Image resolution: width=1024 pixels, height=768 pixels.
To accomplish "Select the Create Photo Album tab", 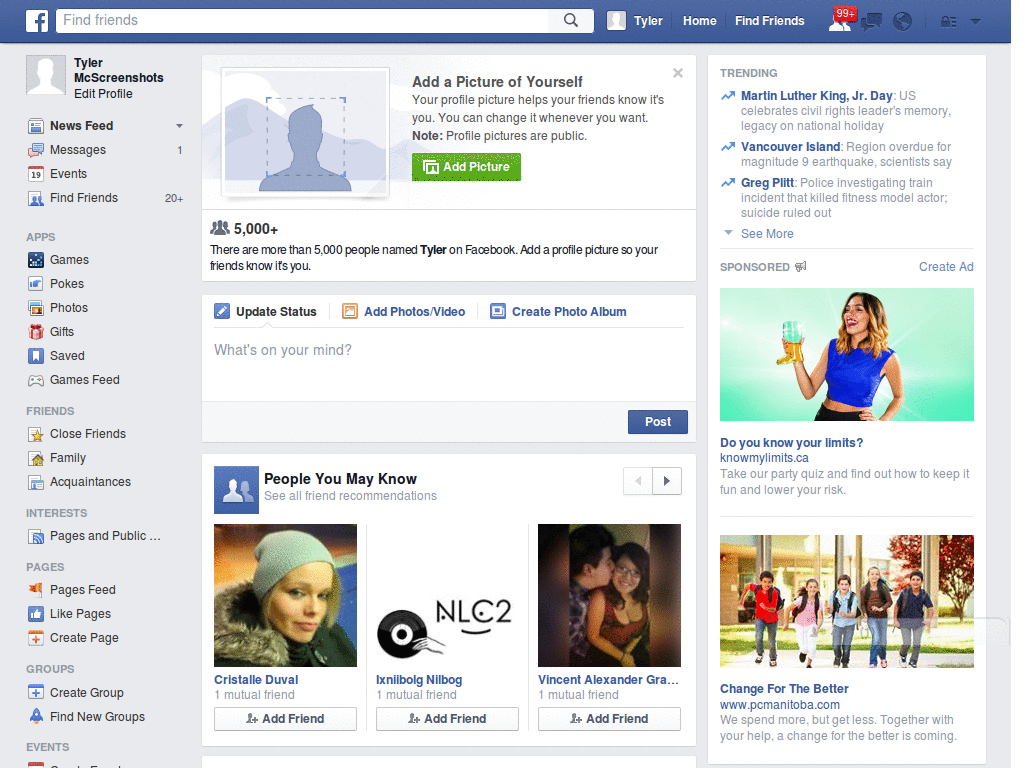I will 558,312.
